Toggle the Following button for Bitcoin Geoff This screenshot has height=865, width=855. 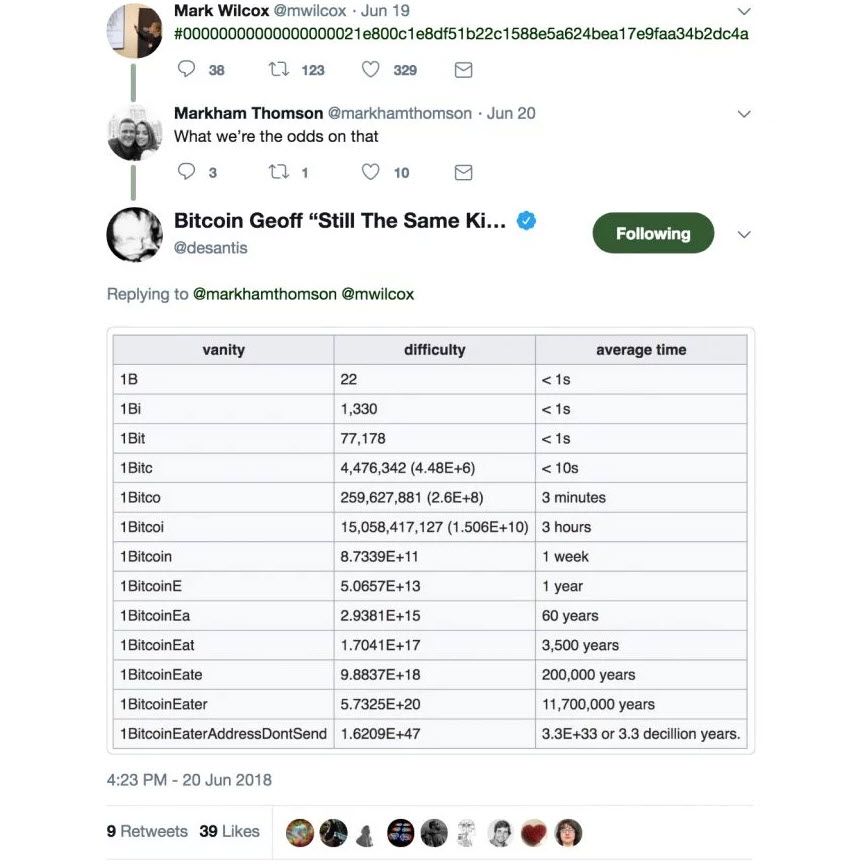(x=653, y=233)
